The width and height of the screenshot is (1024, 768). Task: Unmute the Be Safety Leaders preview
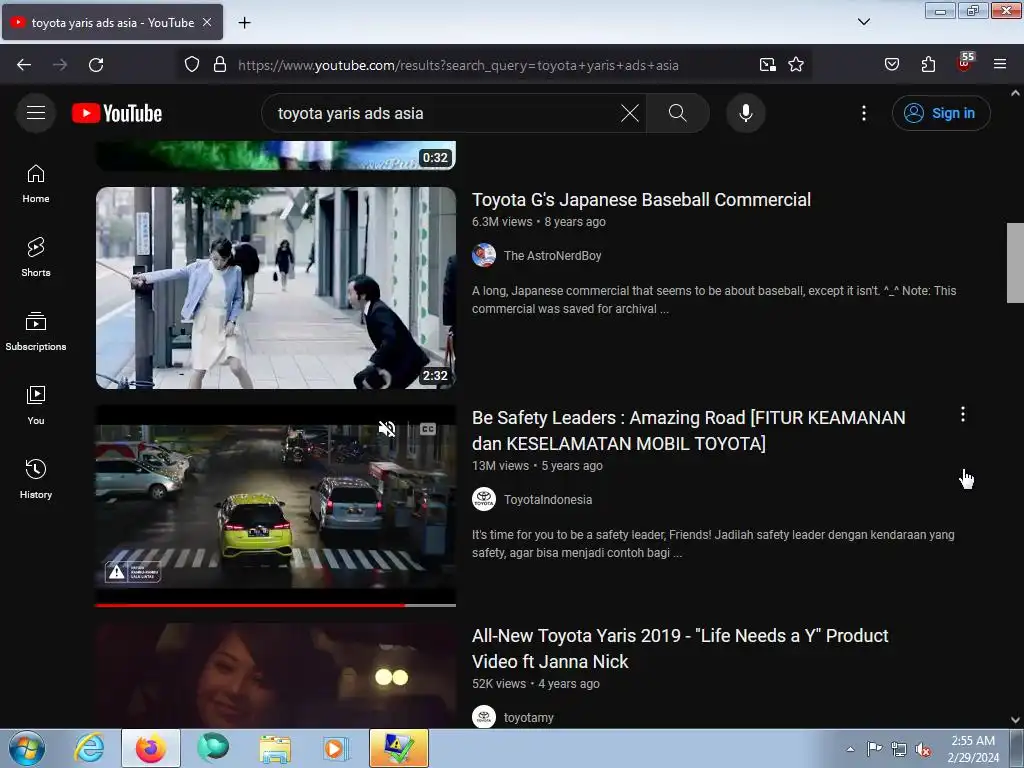(x=387, y=429)
